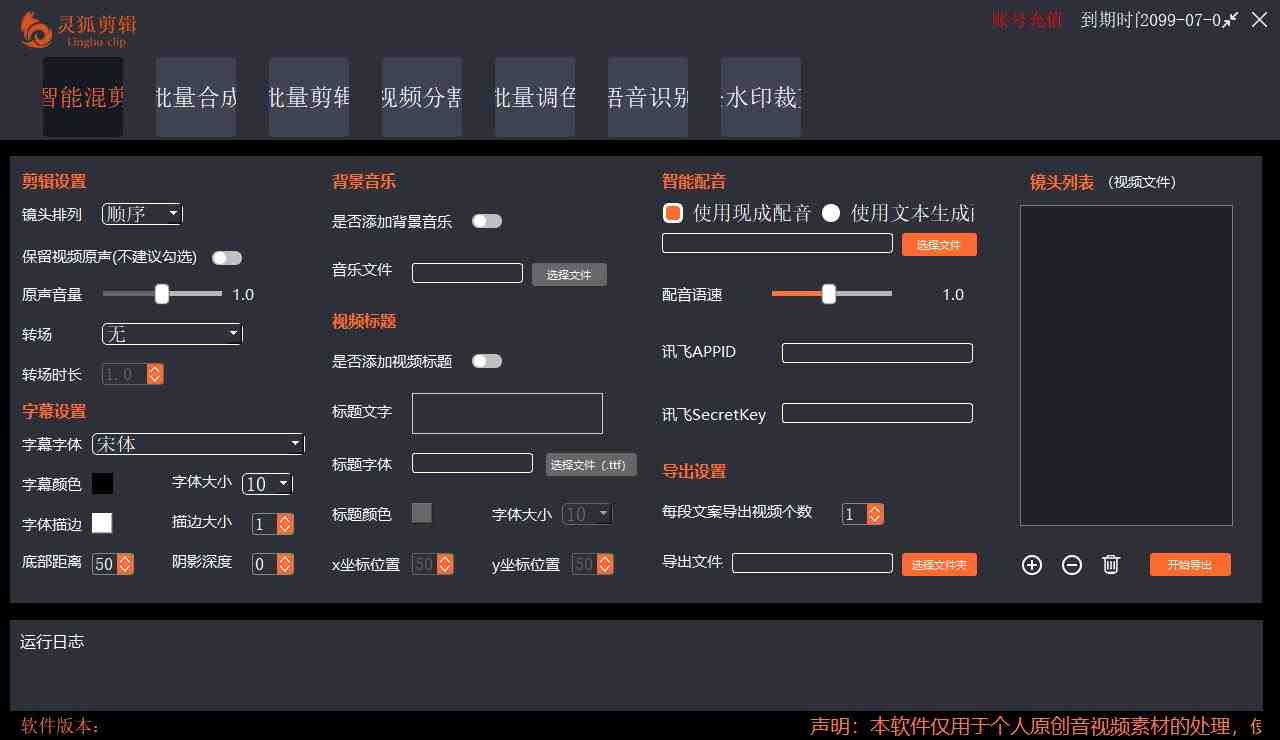The height and width of the screenshot is (740, 1280).
Task: Turn on the 保留视频原声 switch
Action: click(227, 257)
